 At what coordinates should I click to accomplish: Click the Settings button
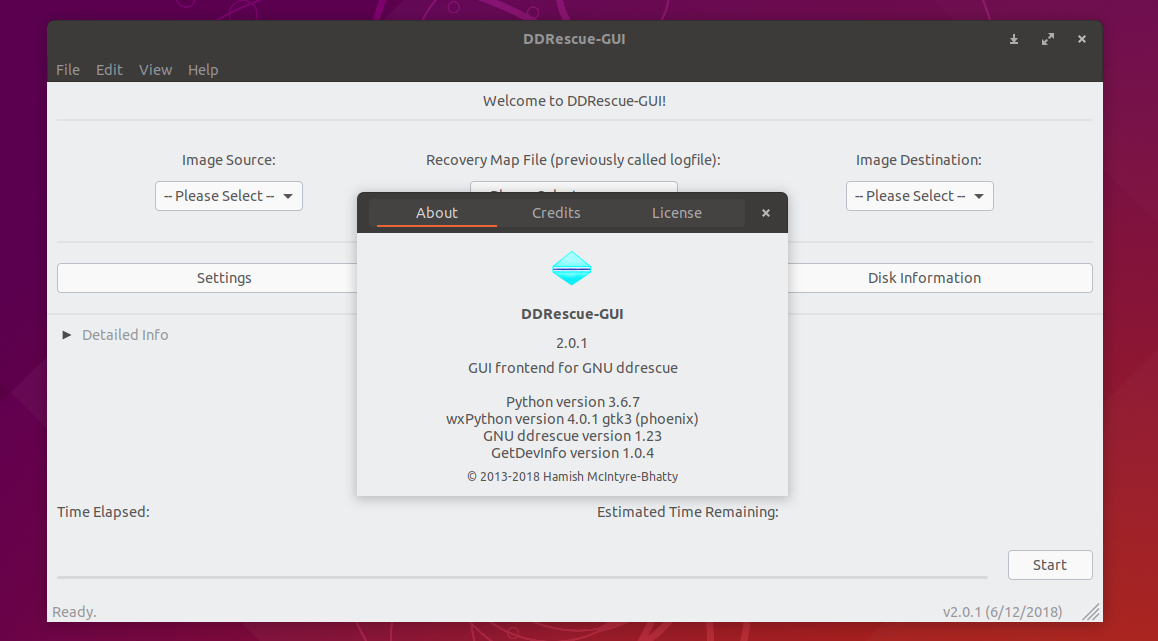[208, 278]
